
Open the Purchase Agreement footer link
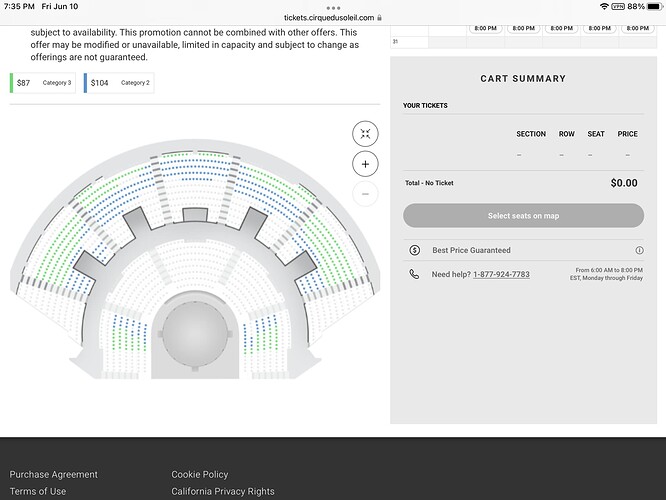(x=54, y=474)
